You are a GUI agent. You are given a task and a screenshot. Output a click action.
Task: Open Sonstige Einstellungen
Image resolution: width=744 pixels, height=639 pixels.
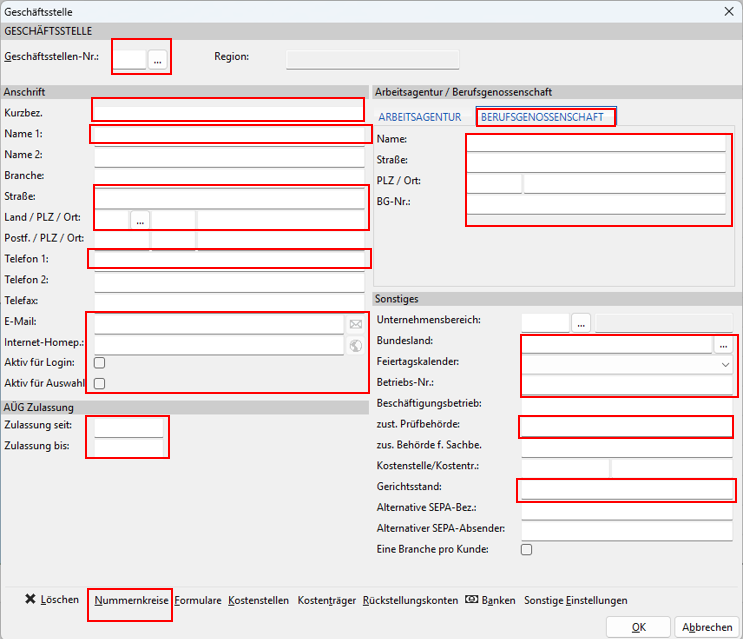tap(576, 601)
